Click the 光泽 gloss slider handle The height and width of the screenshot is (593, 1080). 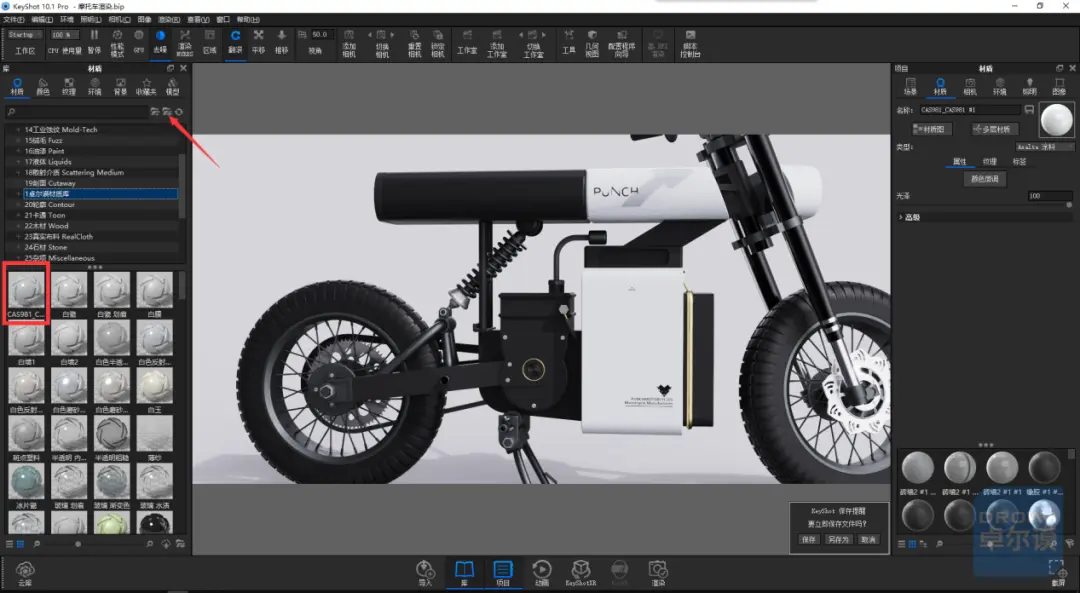pos(1069,205)
